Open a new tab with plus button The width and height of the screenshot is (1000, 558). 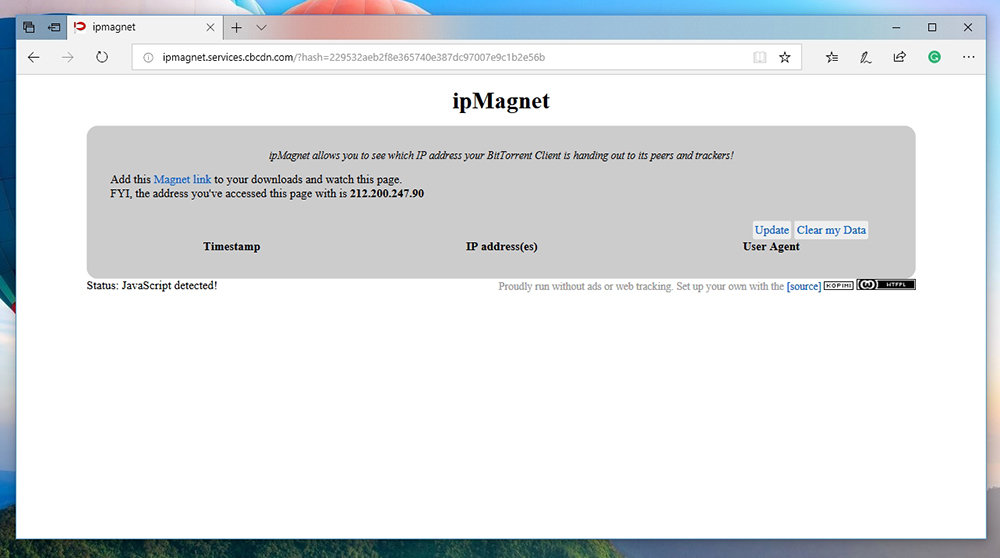237,27
